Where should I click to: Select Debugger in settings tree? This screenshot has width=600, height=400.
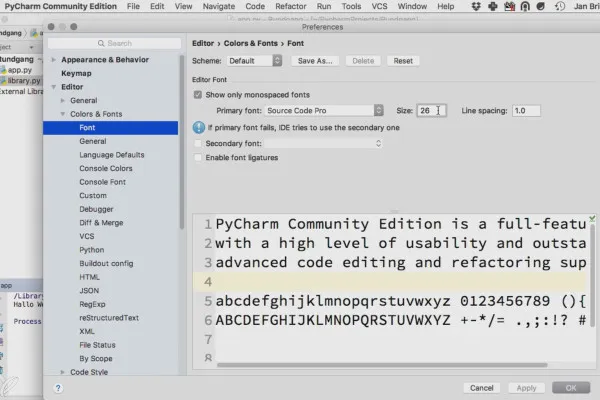[96, 209]
